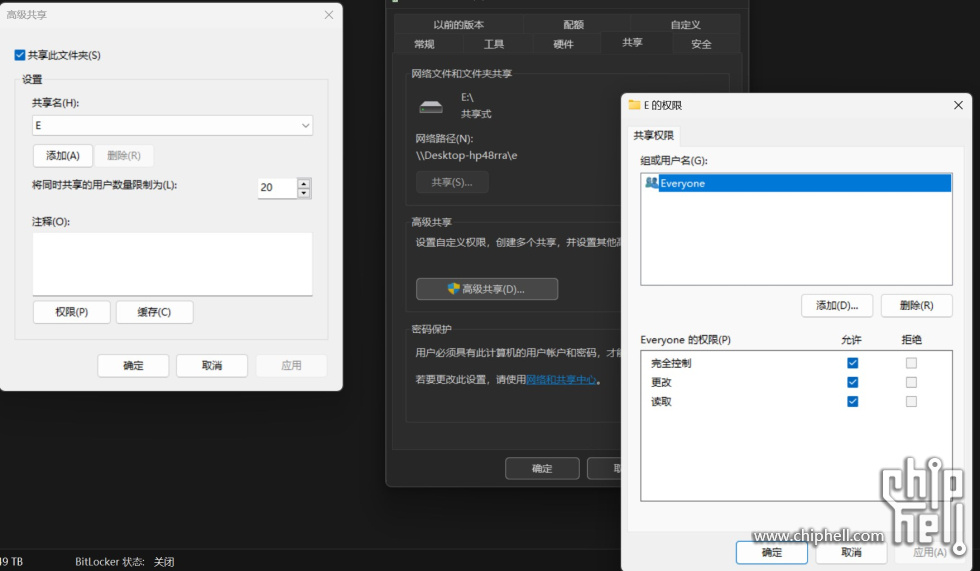Open the Network and Sharing Center link
Screen dimensions: 980x571
point(561,380)
